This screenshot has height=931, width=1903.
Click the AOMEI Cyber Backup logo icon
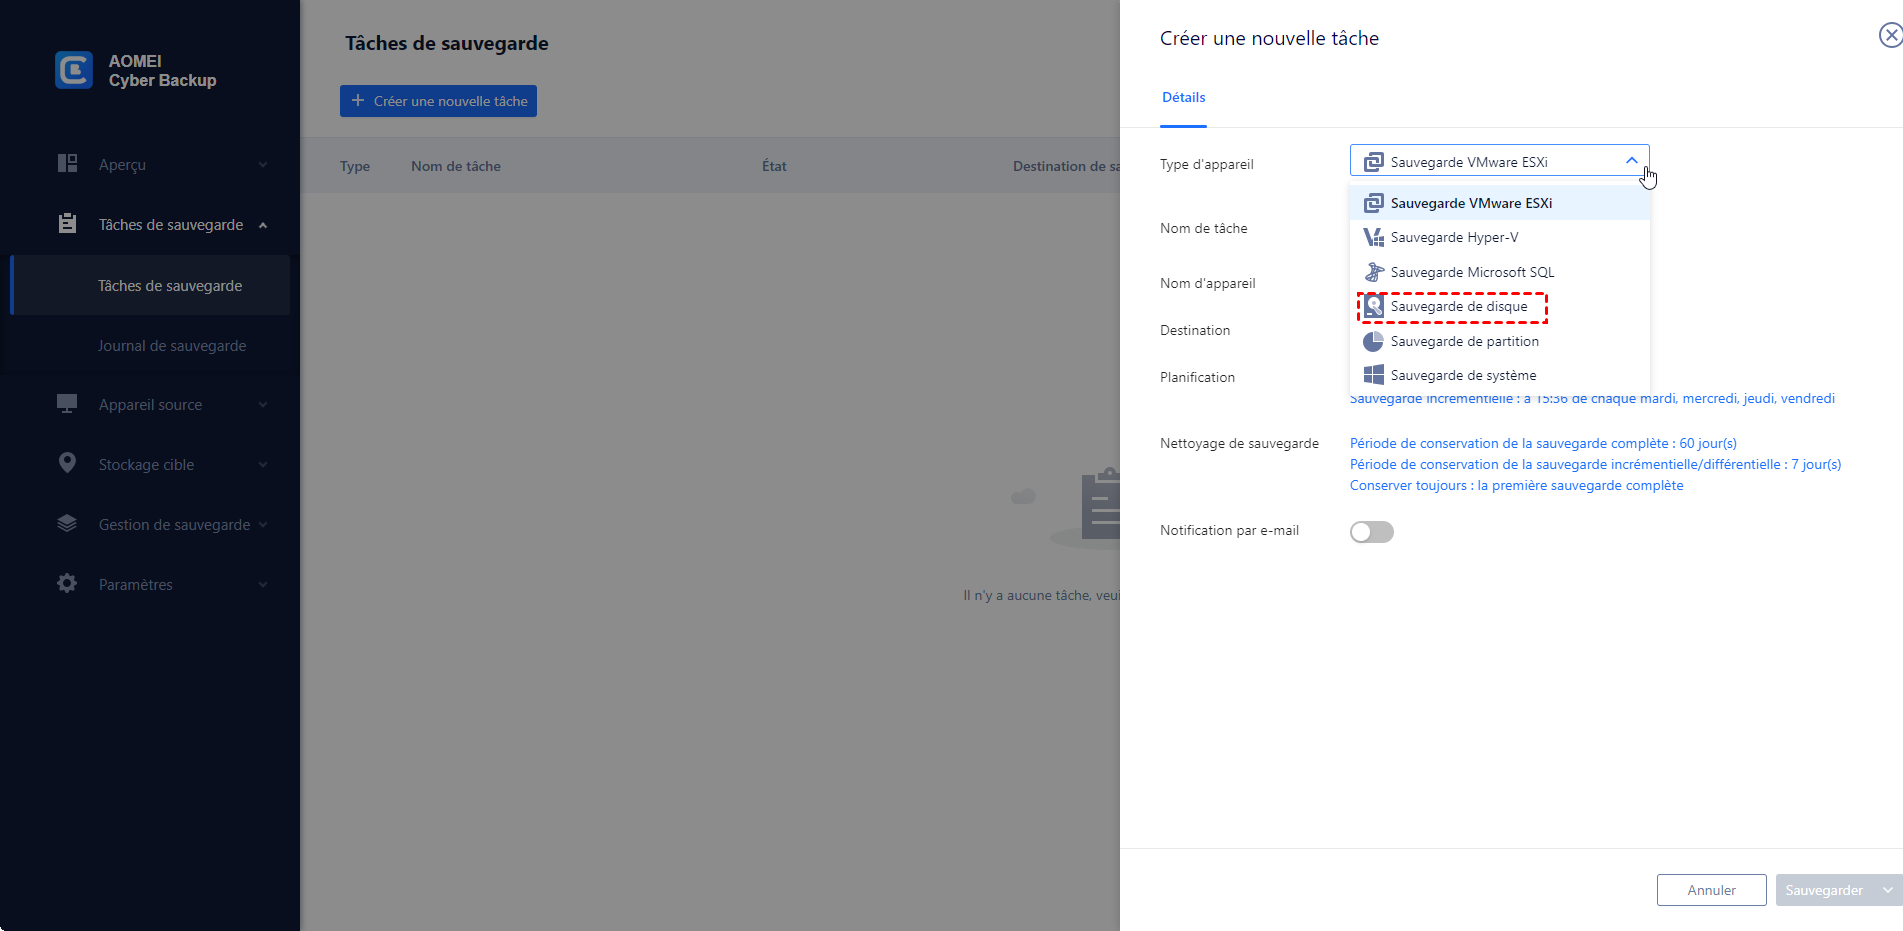[74, 70]
